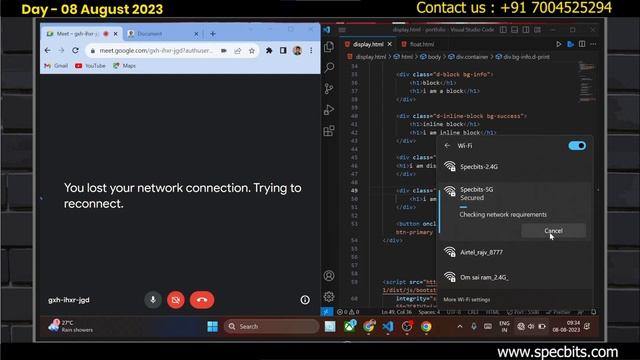Show hidden tray icons chevron
The height and width of the screenshot is (360, 640).
coord(460,327)
